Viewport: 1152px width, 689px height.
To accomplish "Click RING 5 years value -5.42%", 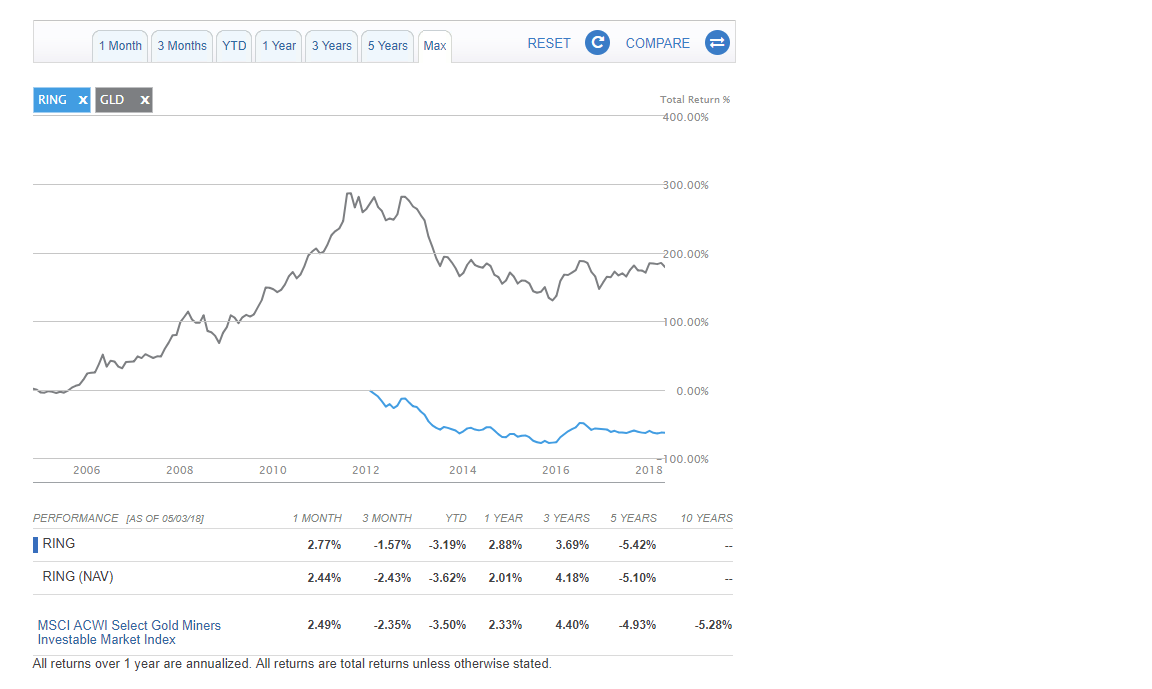I will [637, 545].
